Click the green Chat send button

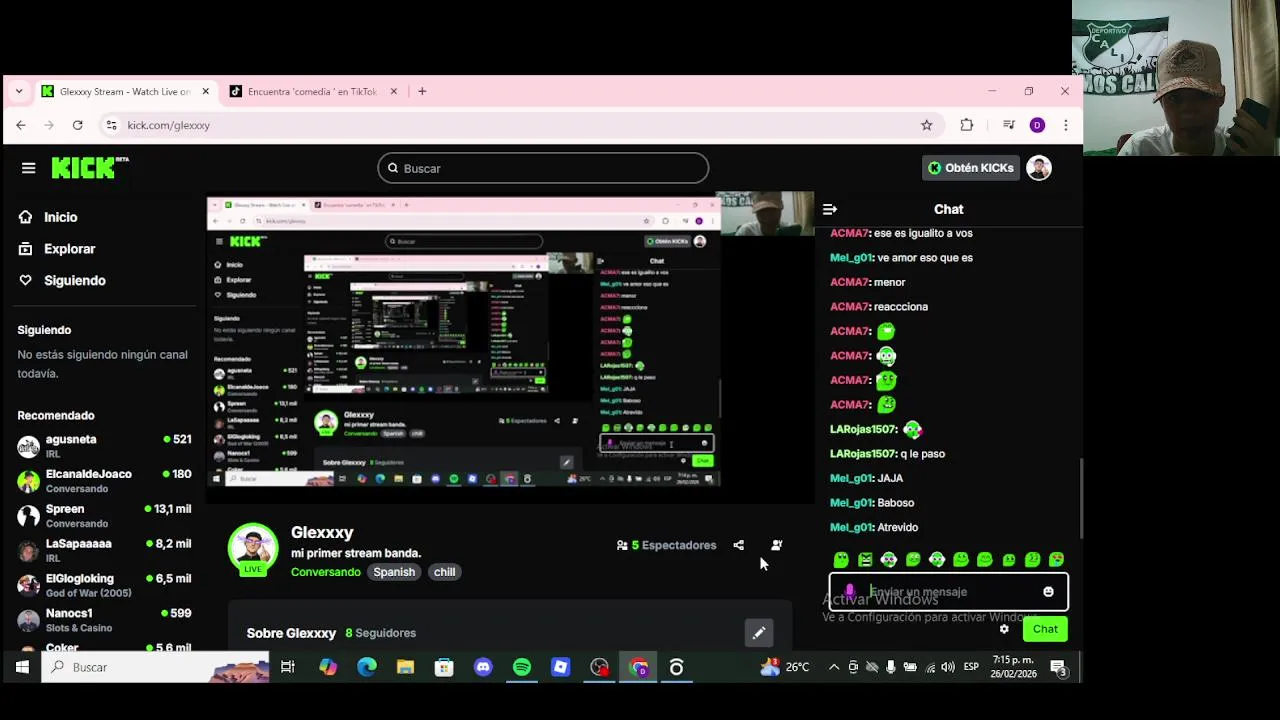[1045, 629]
